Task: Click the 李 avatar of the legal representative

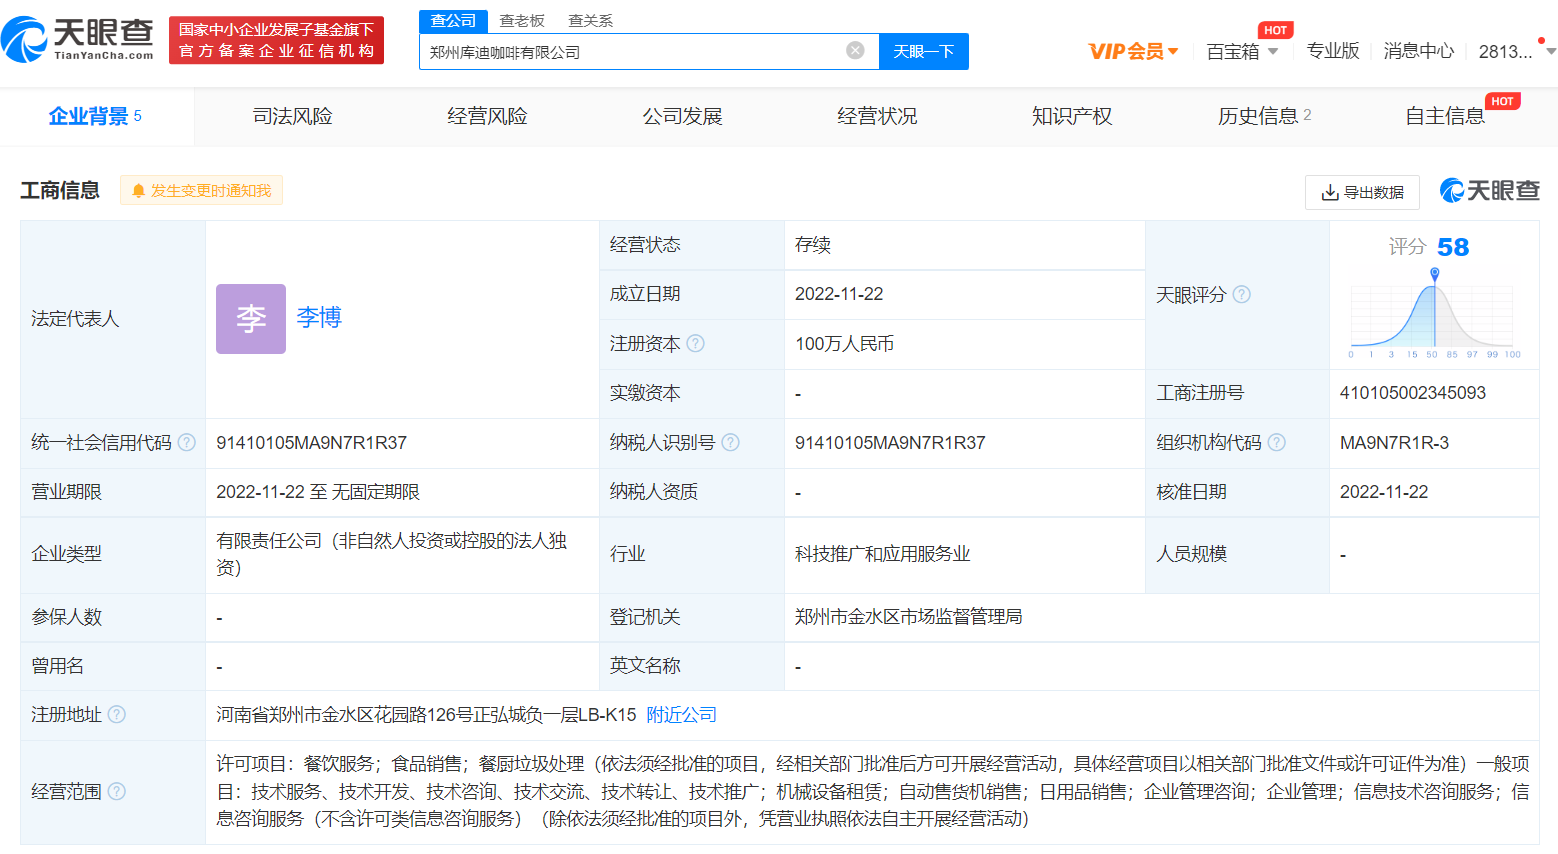Action: click(251, 319)
